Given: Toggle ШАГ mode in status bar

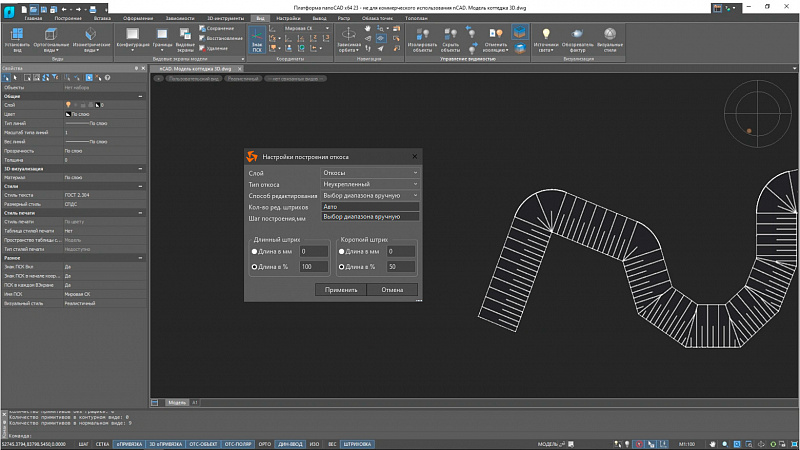Looking at the screenshot, I should click(x=83, y=444).
